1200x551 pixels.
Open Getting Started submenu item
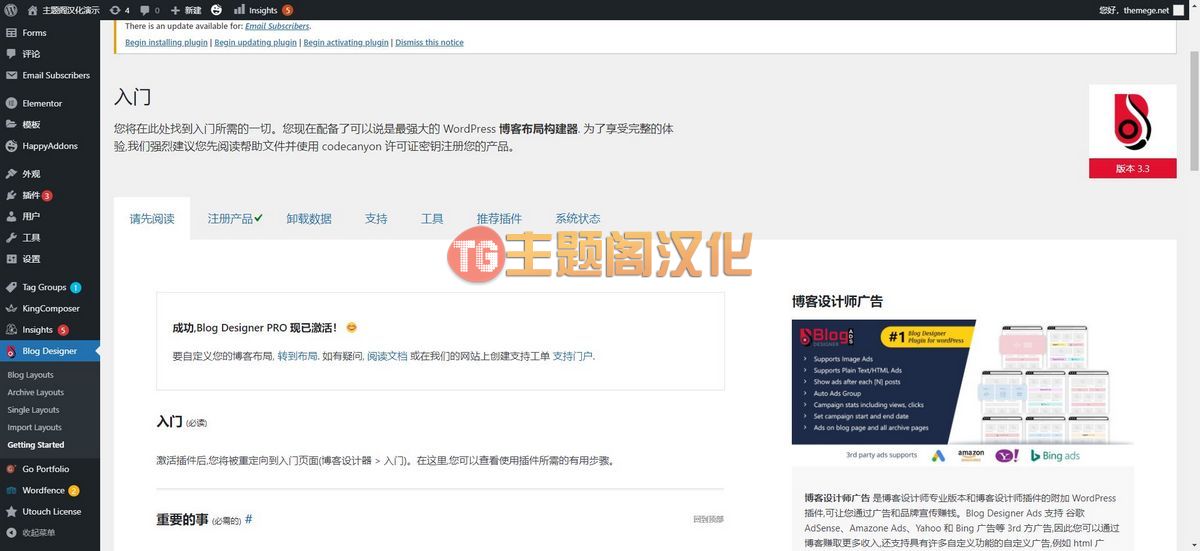click(36, 445)
